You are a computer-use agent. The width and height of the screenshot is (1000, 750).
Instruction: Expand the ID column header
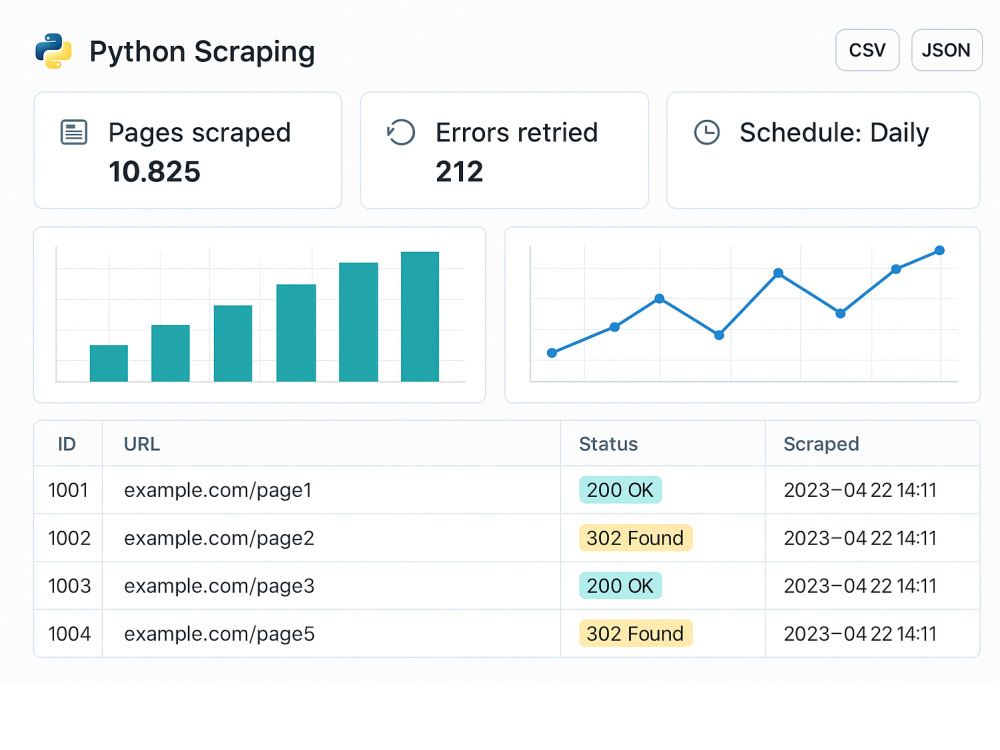click(x=67, y=444)
